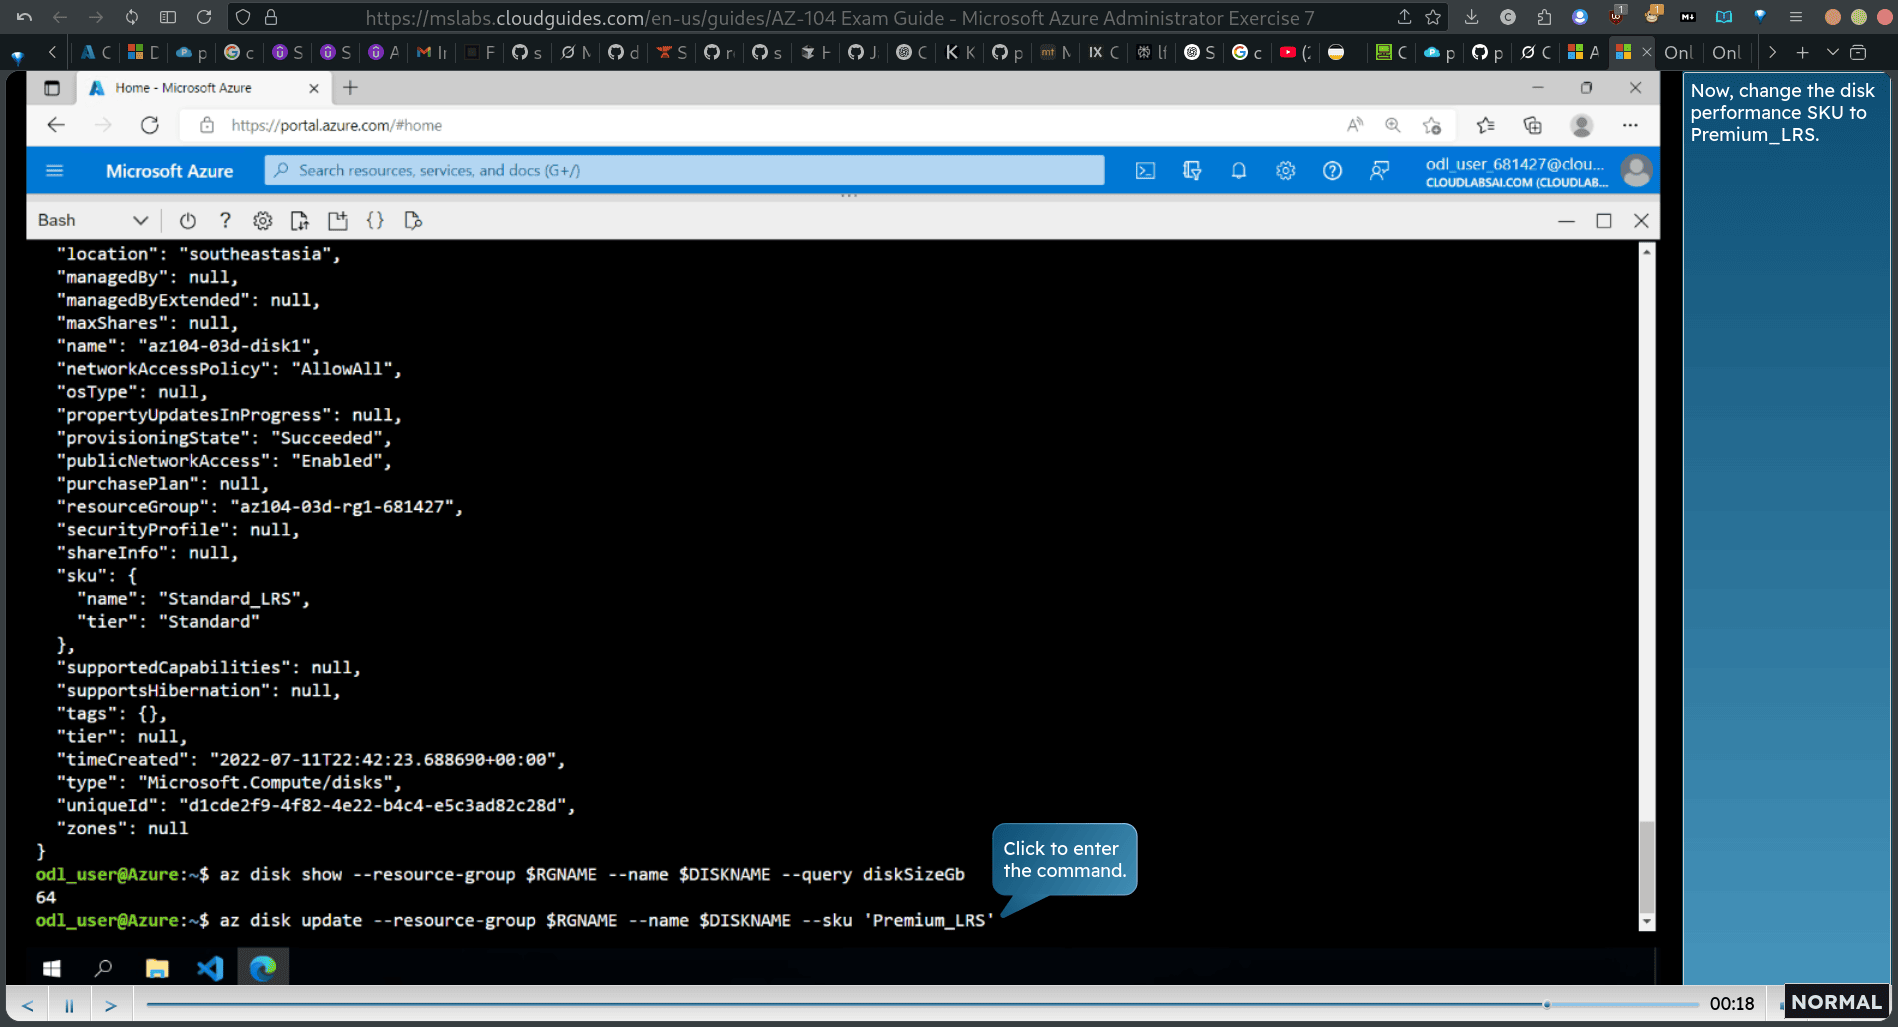Expand outer browser tab list chevron

1832,52
